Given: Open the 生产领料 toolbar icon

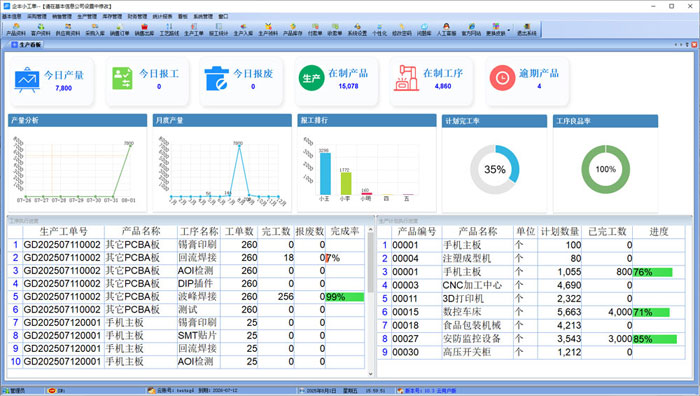Looking at the screenshot, I should tap(268, 30).
